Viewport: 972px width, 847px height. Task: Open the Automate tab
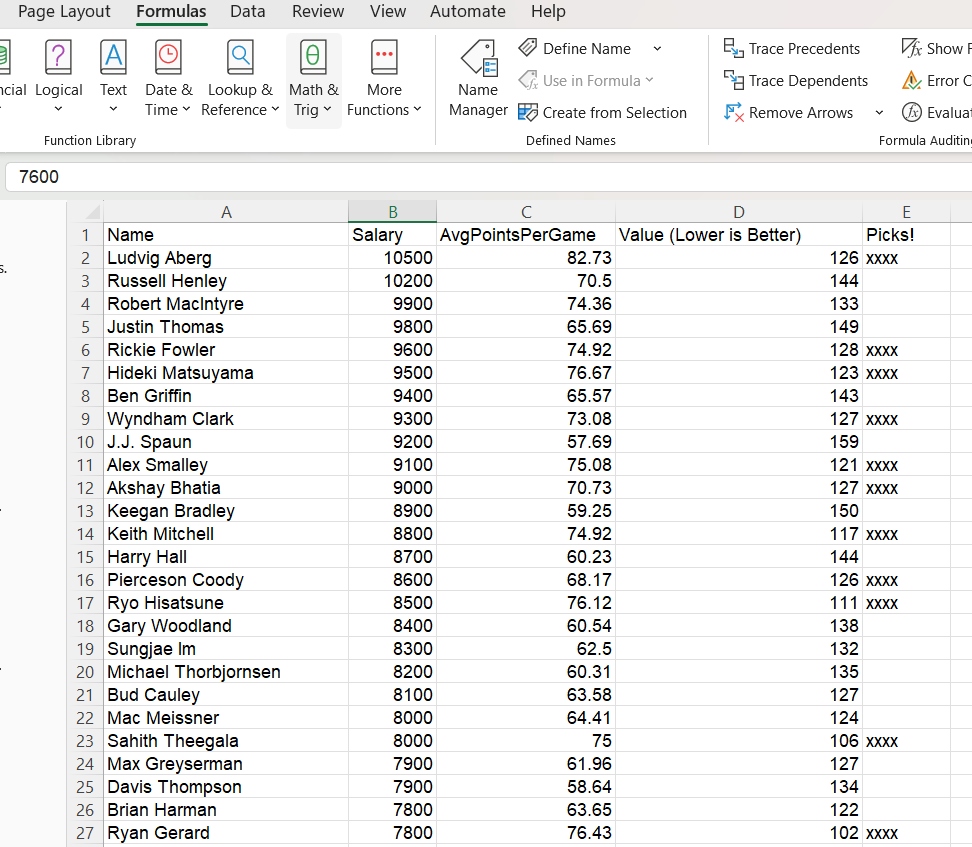tap(468, 11)
